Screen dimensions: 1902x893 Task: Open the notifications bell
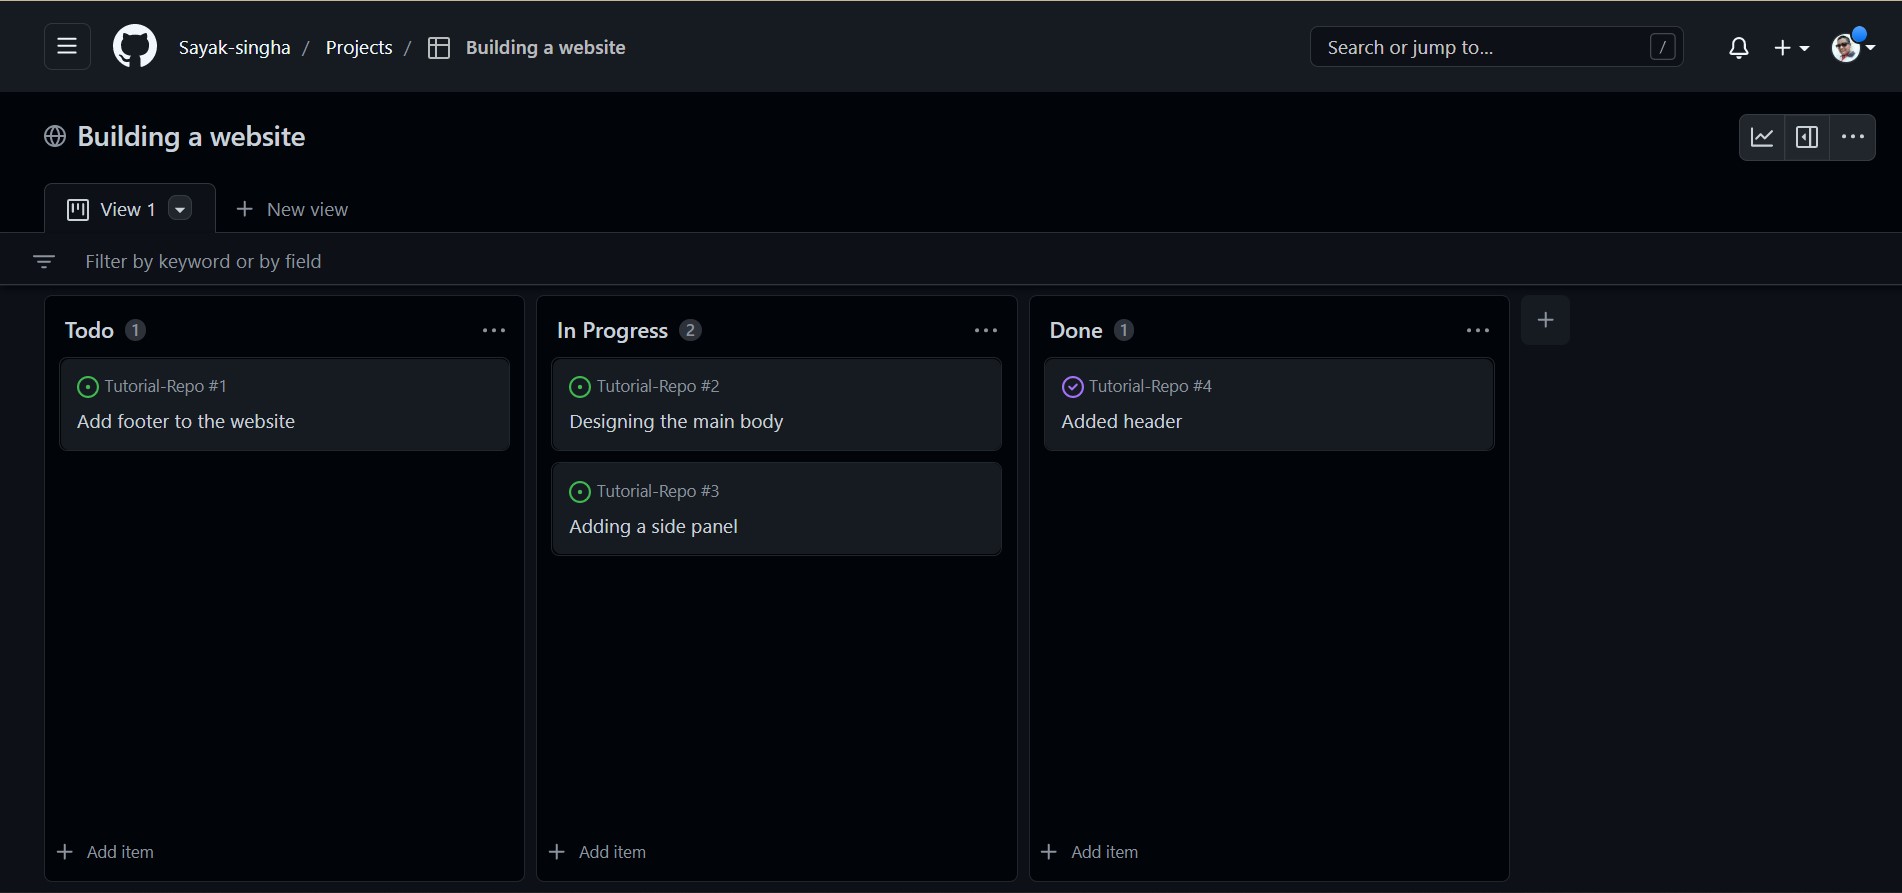1739,47
